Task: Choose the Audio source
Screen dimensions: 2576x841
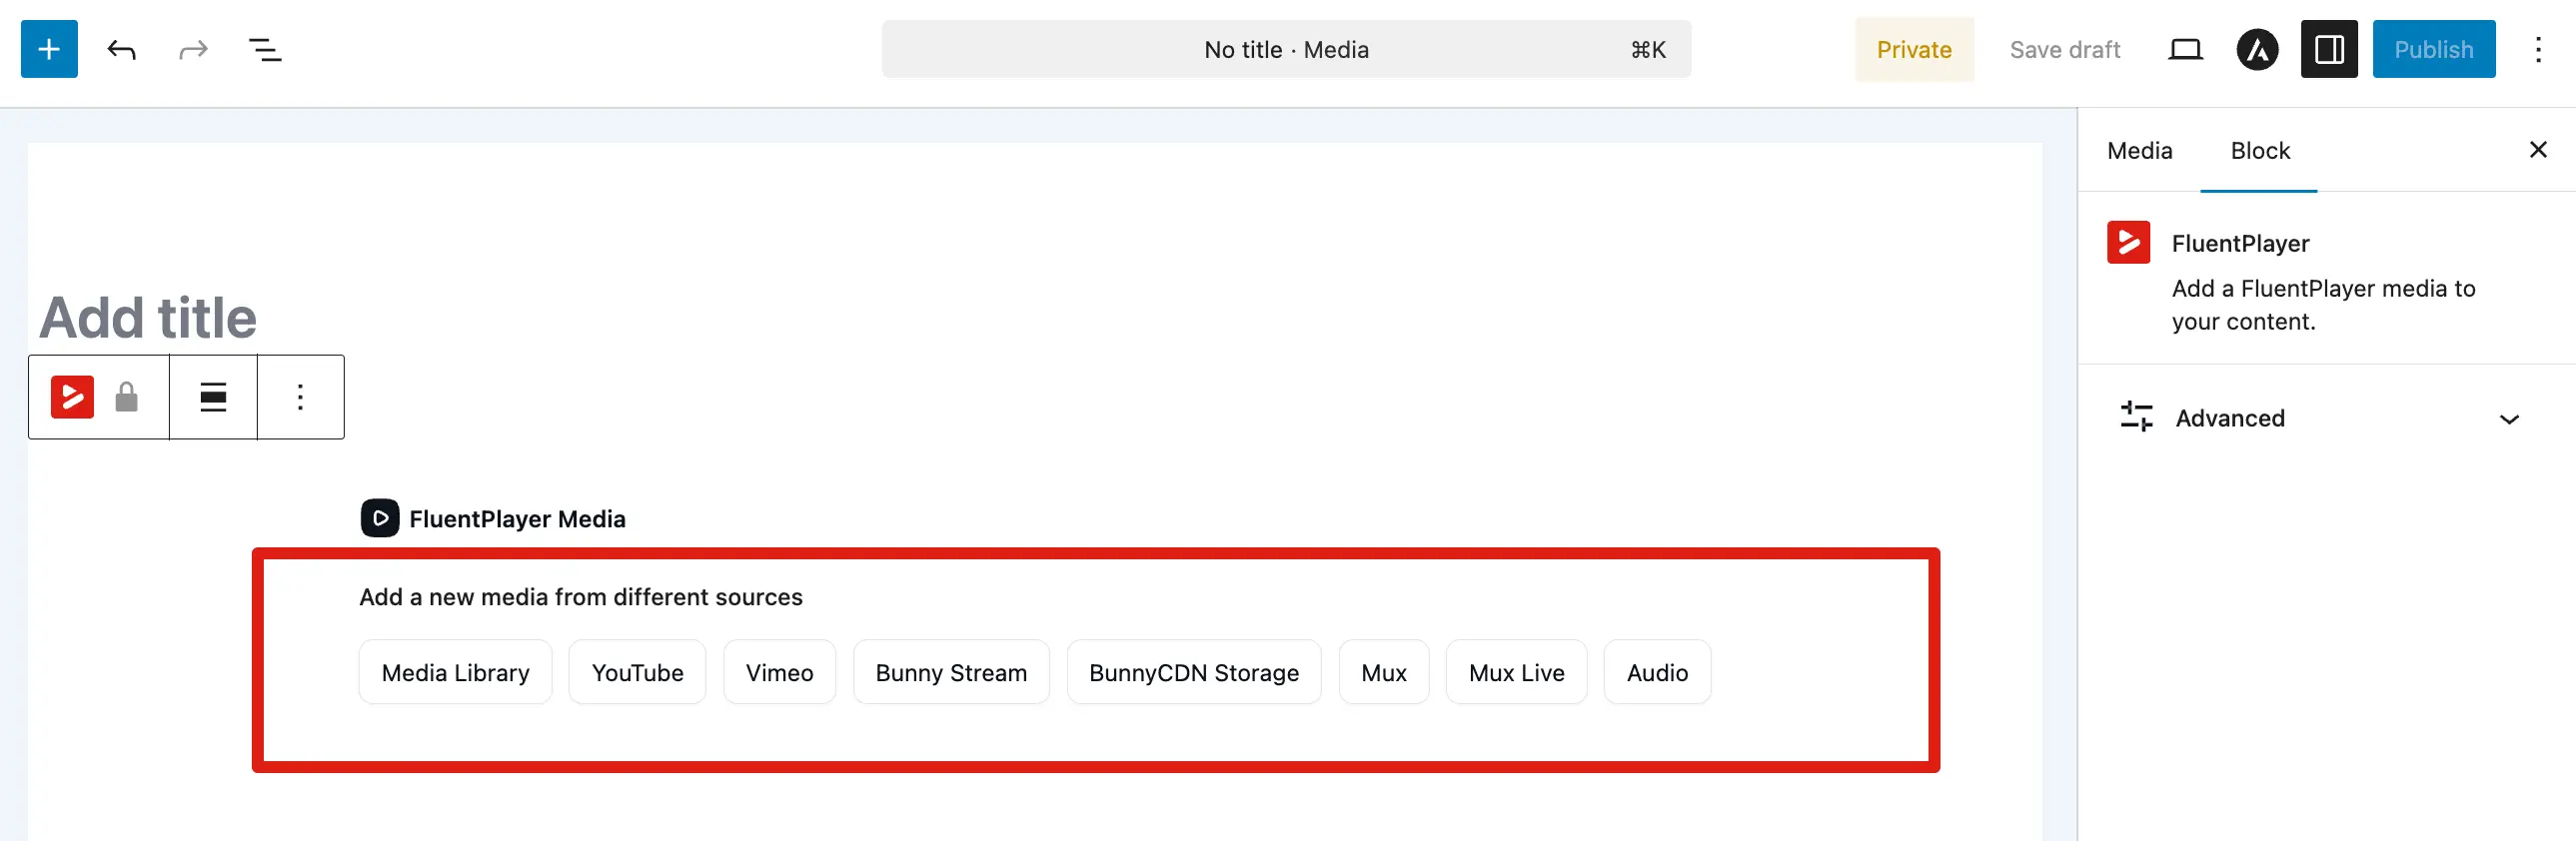Action: (1657, 672)
